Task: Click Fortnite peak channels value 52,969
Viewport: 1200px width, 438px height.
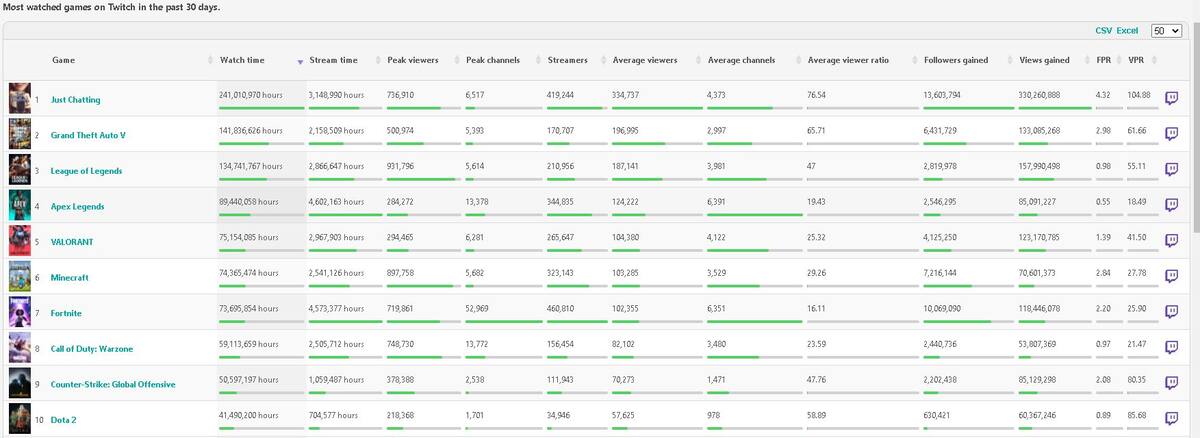Action: pyautogui.click(x=478, y=308)
